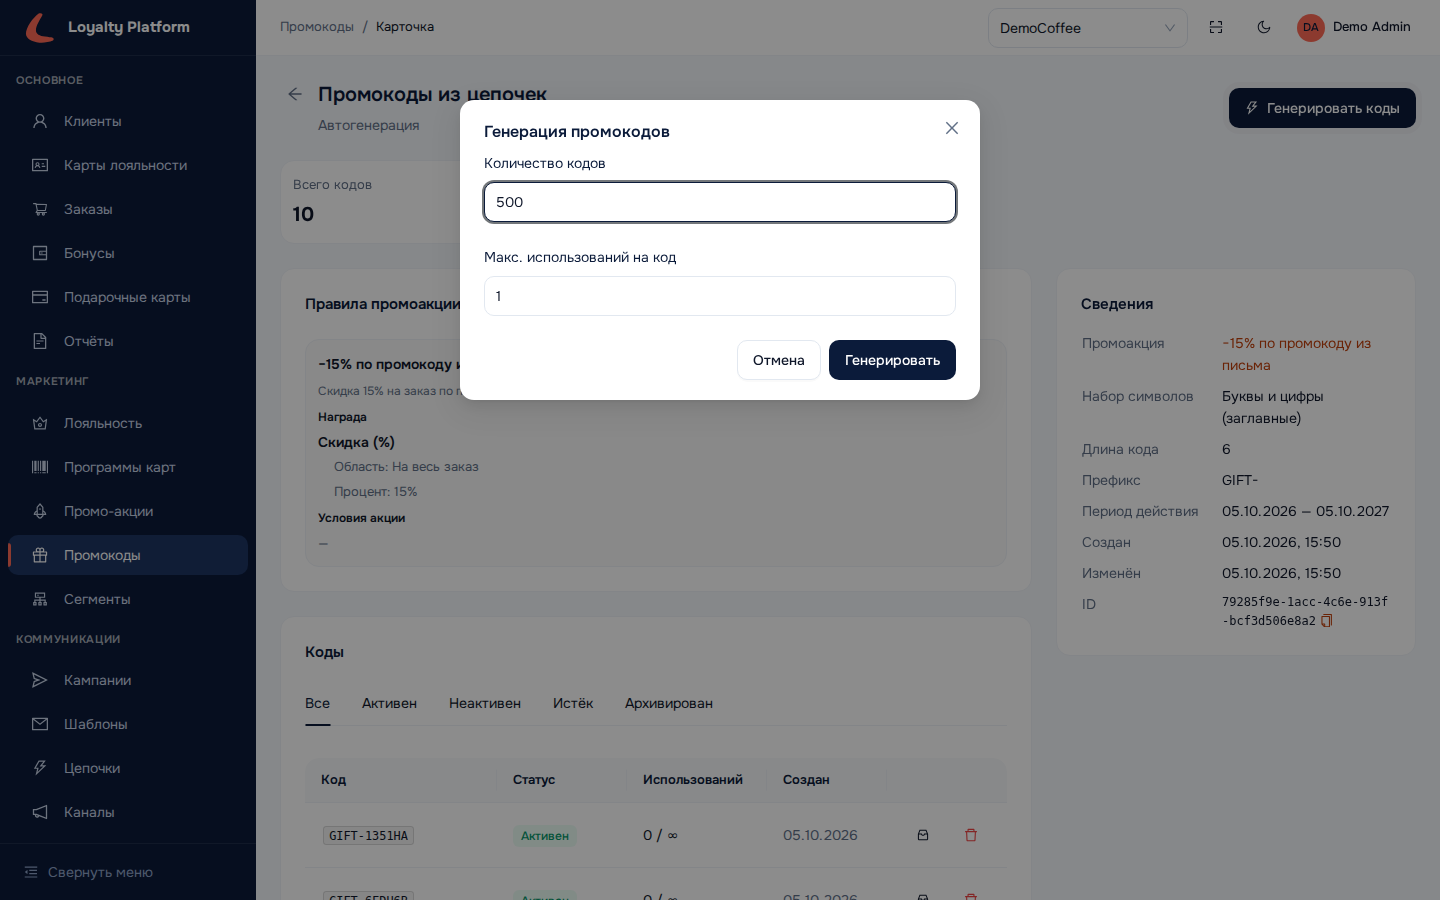The image size is (1440, 900).
Task: Click the GIFT-1351HA code cell
Action: pyautogui.click(x=368, y=836)
